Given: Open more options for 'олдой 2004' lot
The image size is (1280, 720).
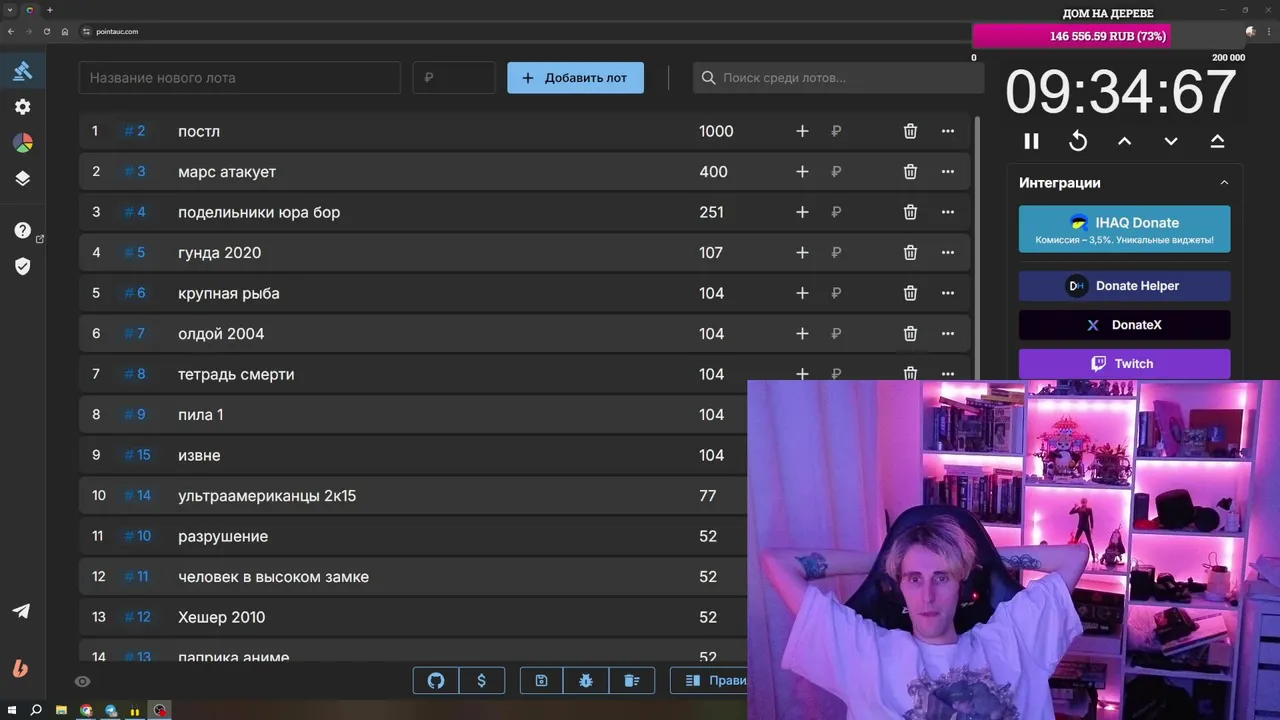Looking at the screenshot, I should (x=948, y=334).
